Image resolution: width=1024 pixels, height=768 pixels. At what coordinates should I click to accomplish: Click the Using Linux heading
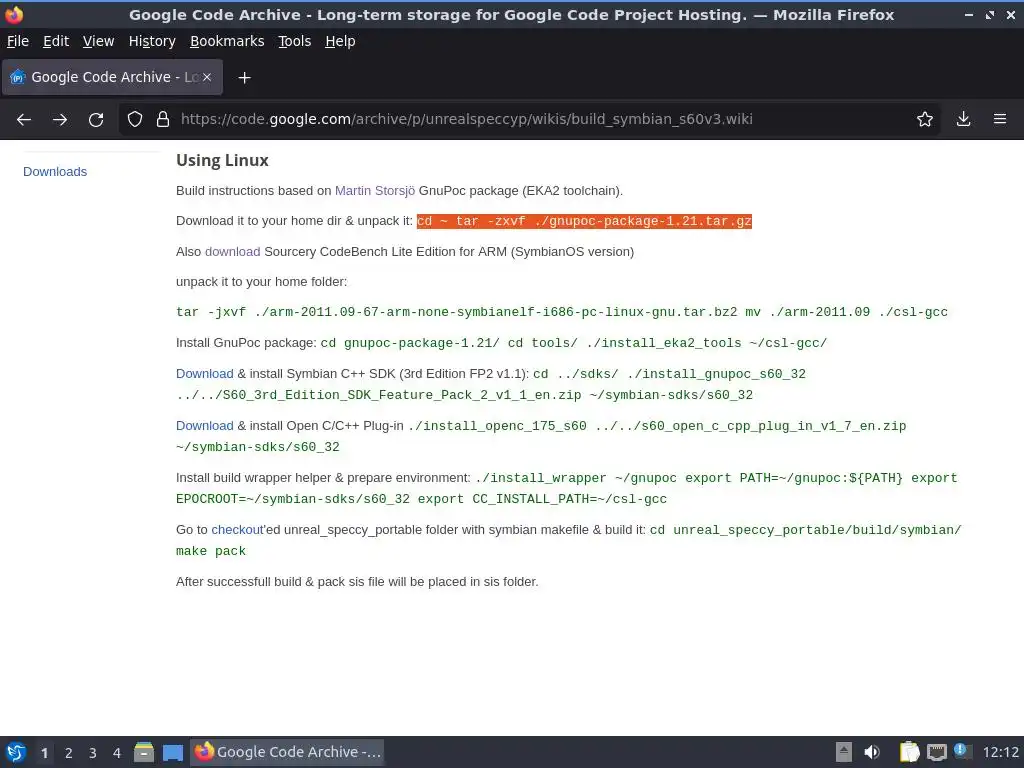pos(222,161)
